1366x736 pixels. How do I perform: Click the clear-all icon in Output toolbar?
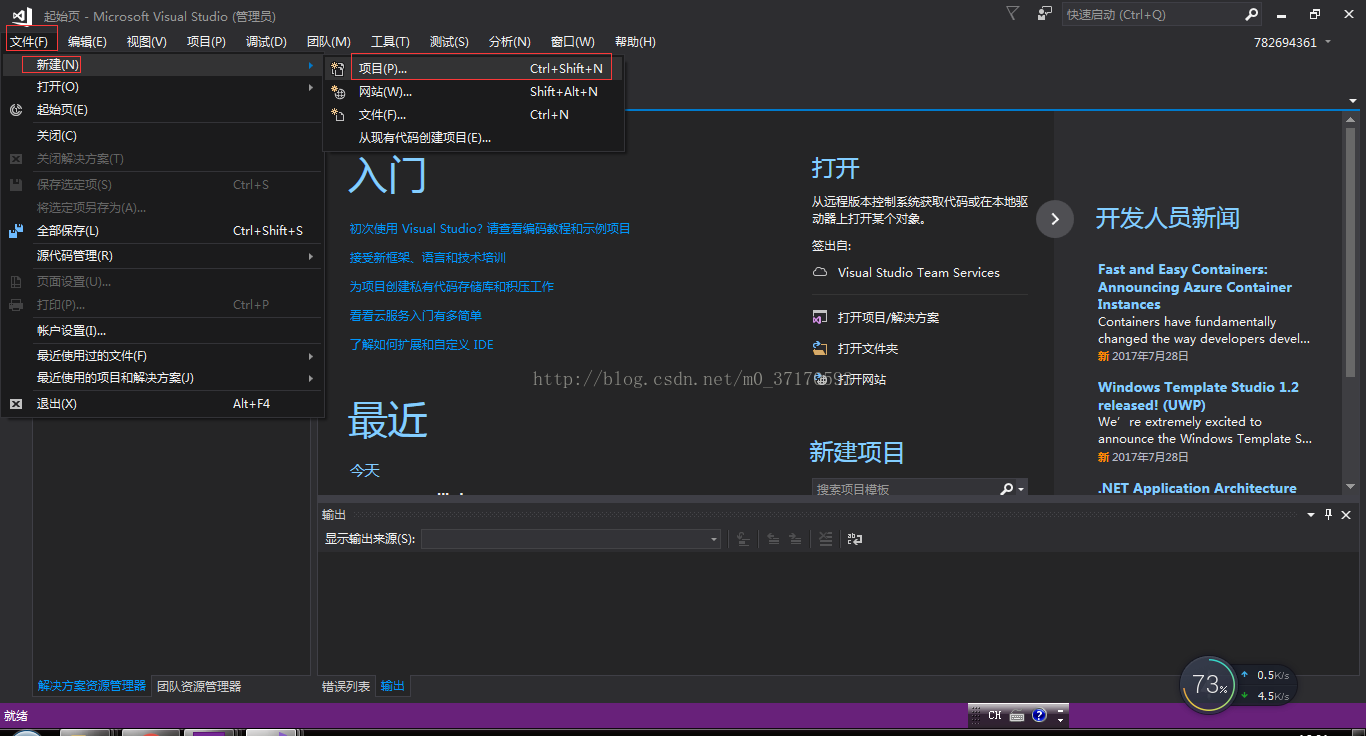click(825, 539)
